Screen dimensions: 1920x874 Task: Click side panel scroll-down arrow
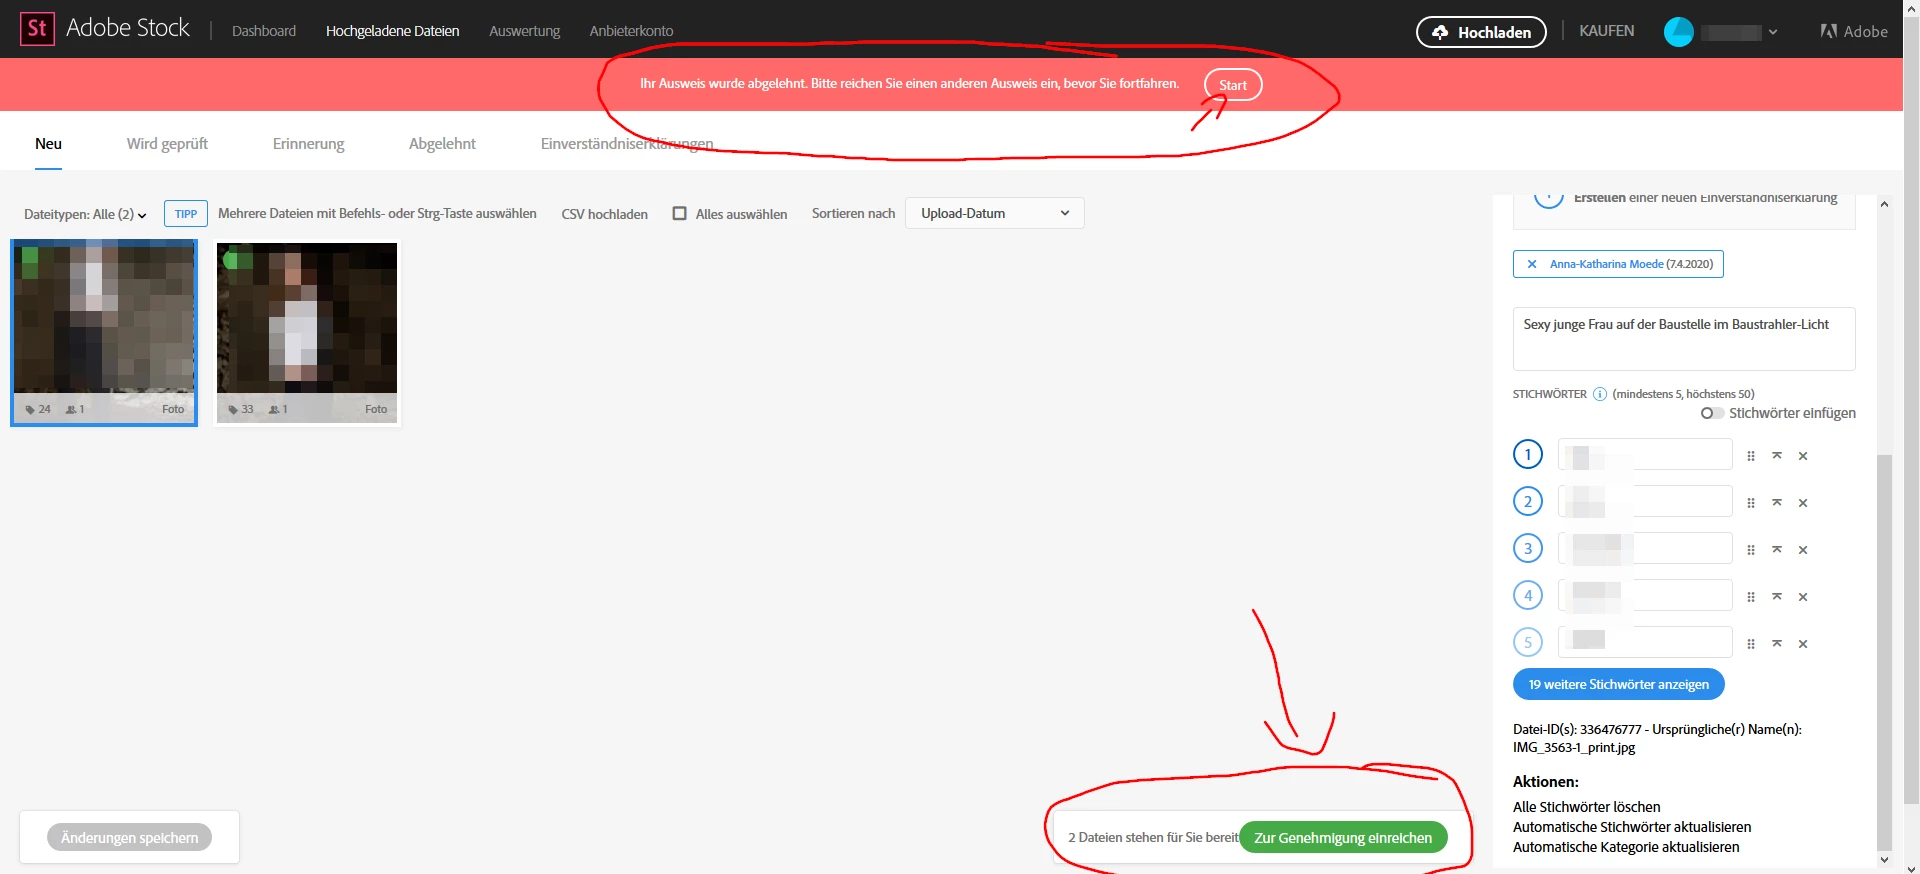click(x=1885, y=859)
